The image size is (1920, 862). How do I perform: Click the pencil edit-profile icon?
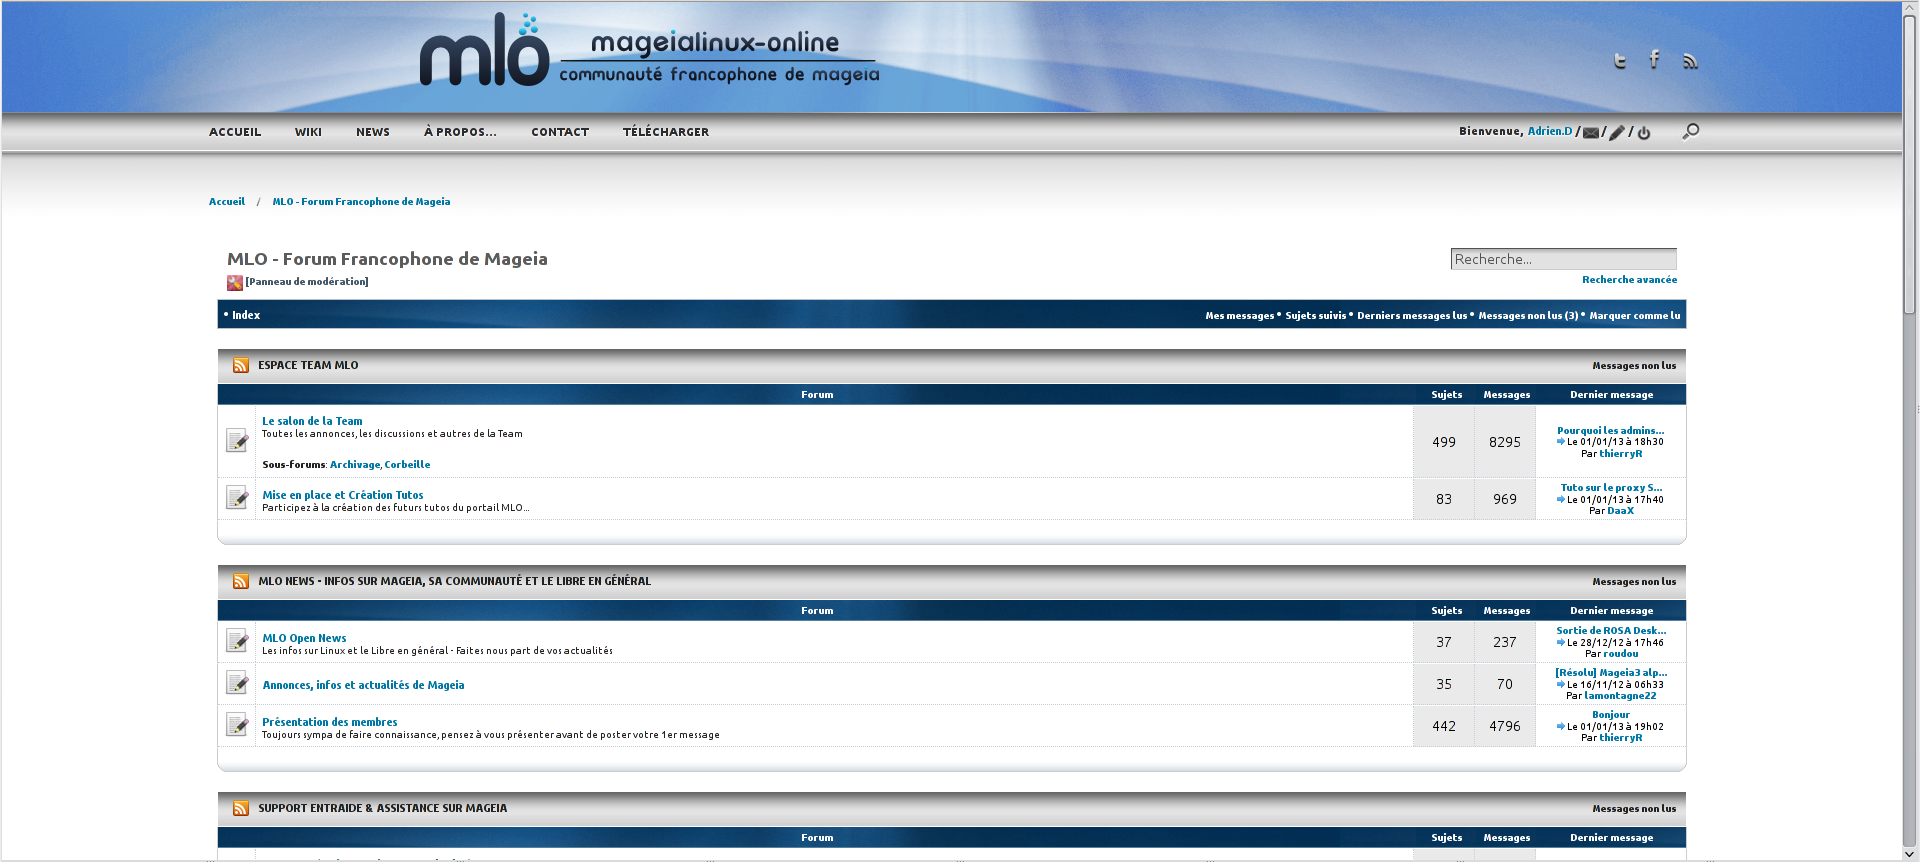(1617, 132)
